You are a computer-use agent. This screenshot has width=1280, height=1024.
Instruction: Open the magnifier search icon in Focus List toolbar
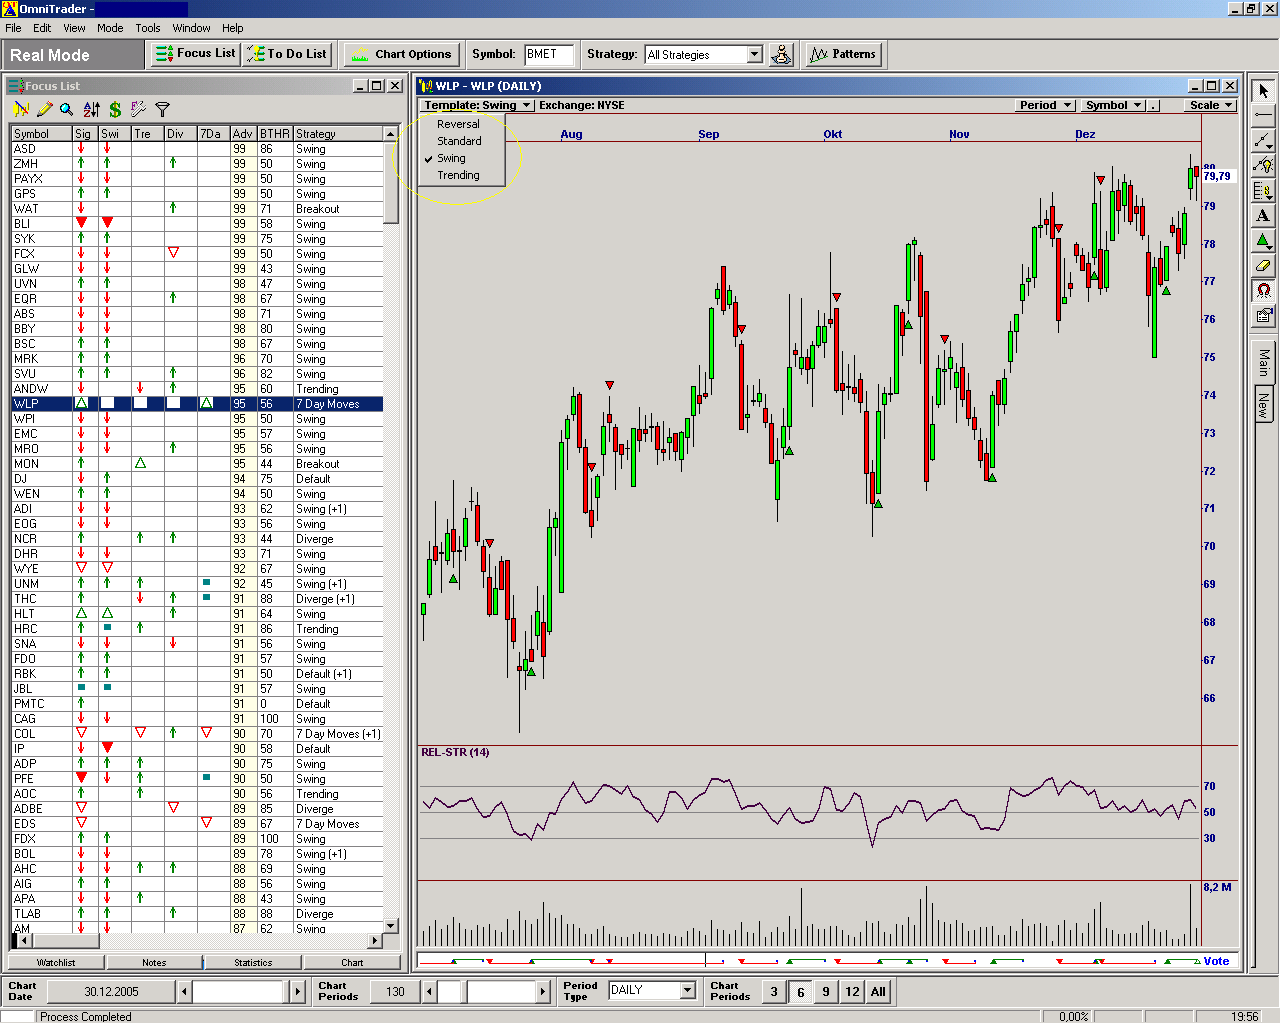[x=66, y=110]
